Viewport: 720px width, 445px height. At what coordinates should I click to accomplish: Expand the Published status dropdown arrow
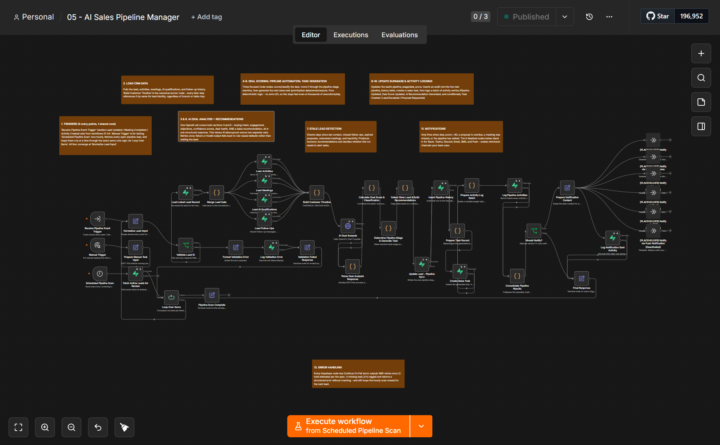pyautogui.click(x=564, y=17)
